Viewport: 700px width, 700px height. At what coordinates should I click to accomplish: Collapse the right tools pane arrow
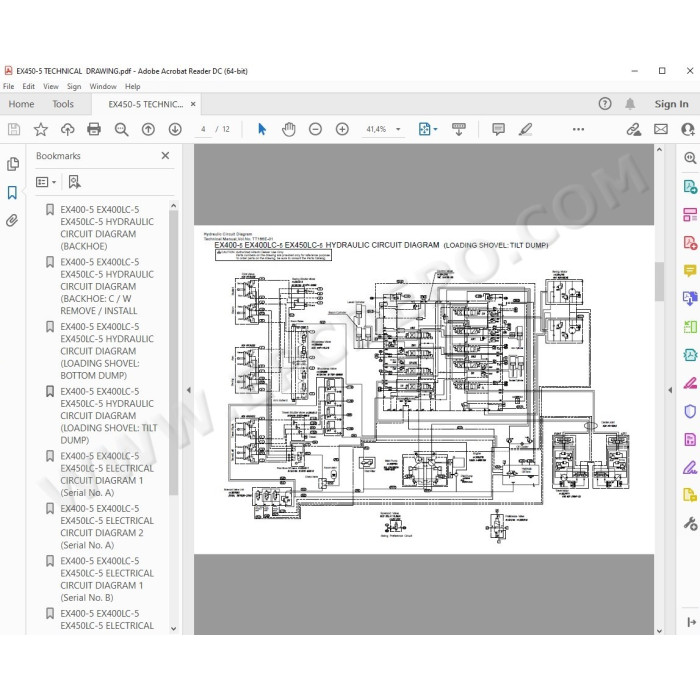670,390
